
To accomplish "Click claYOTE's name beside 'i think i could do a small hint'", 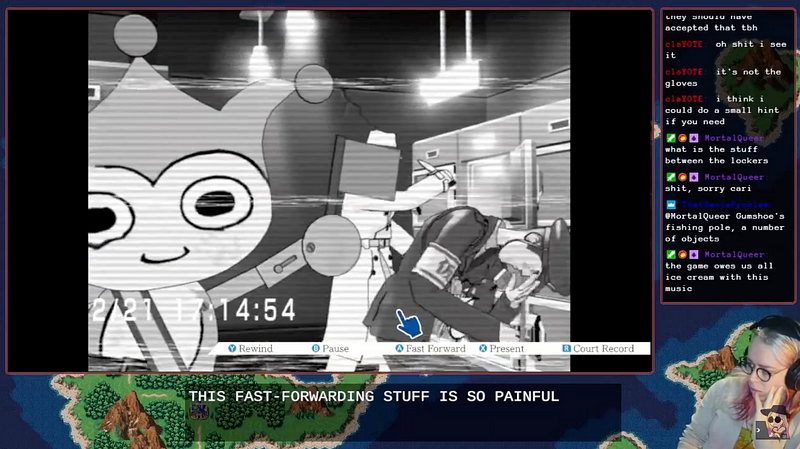I will click(684, 99).
